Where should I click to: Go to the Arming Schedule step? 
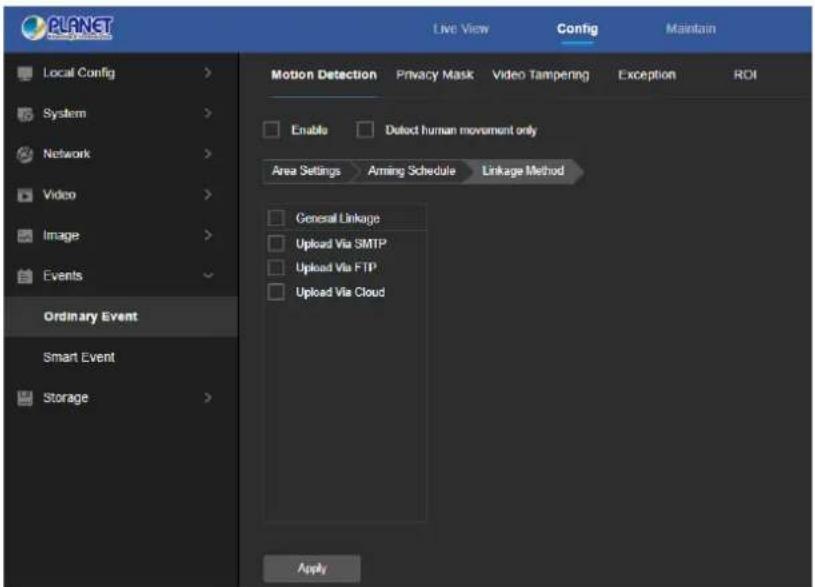(x=411, y=171)
